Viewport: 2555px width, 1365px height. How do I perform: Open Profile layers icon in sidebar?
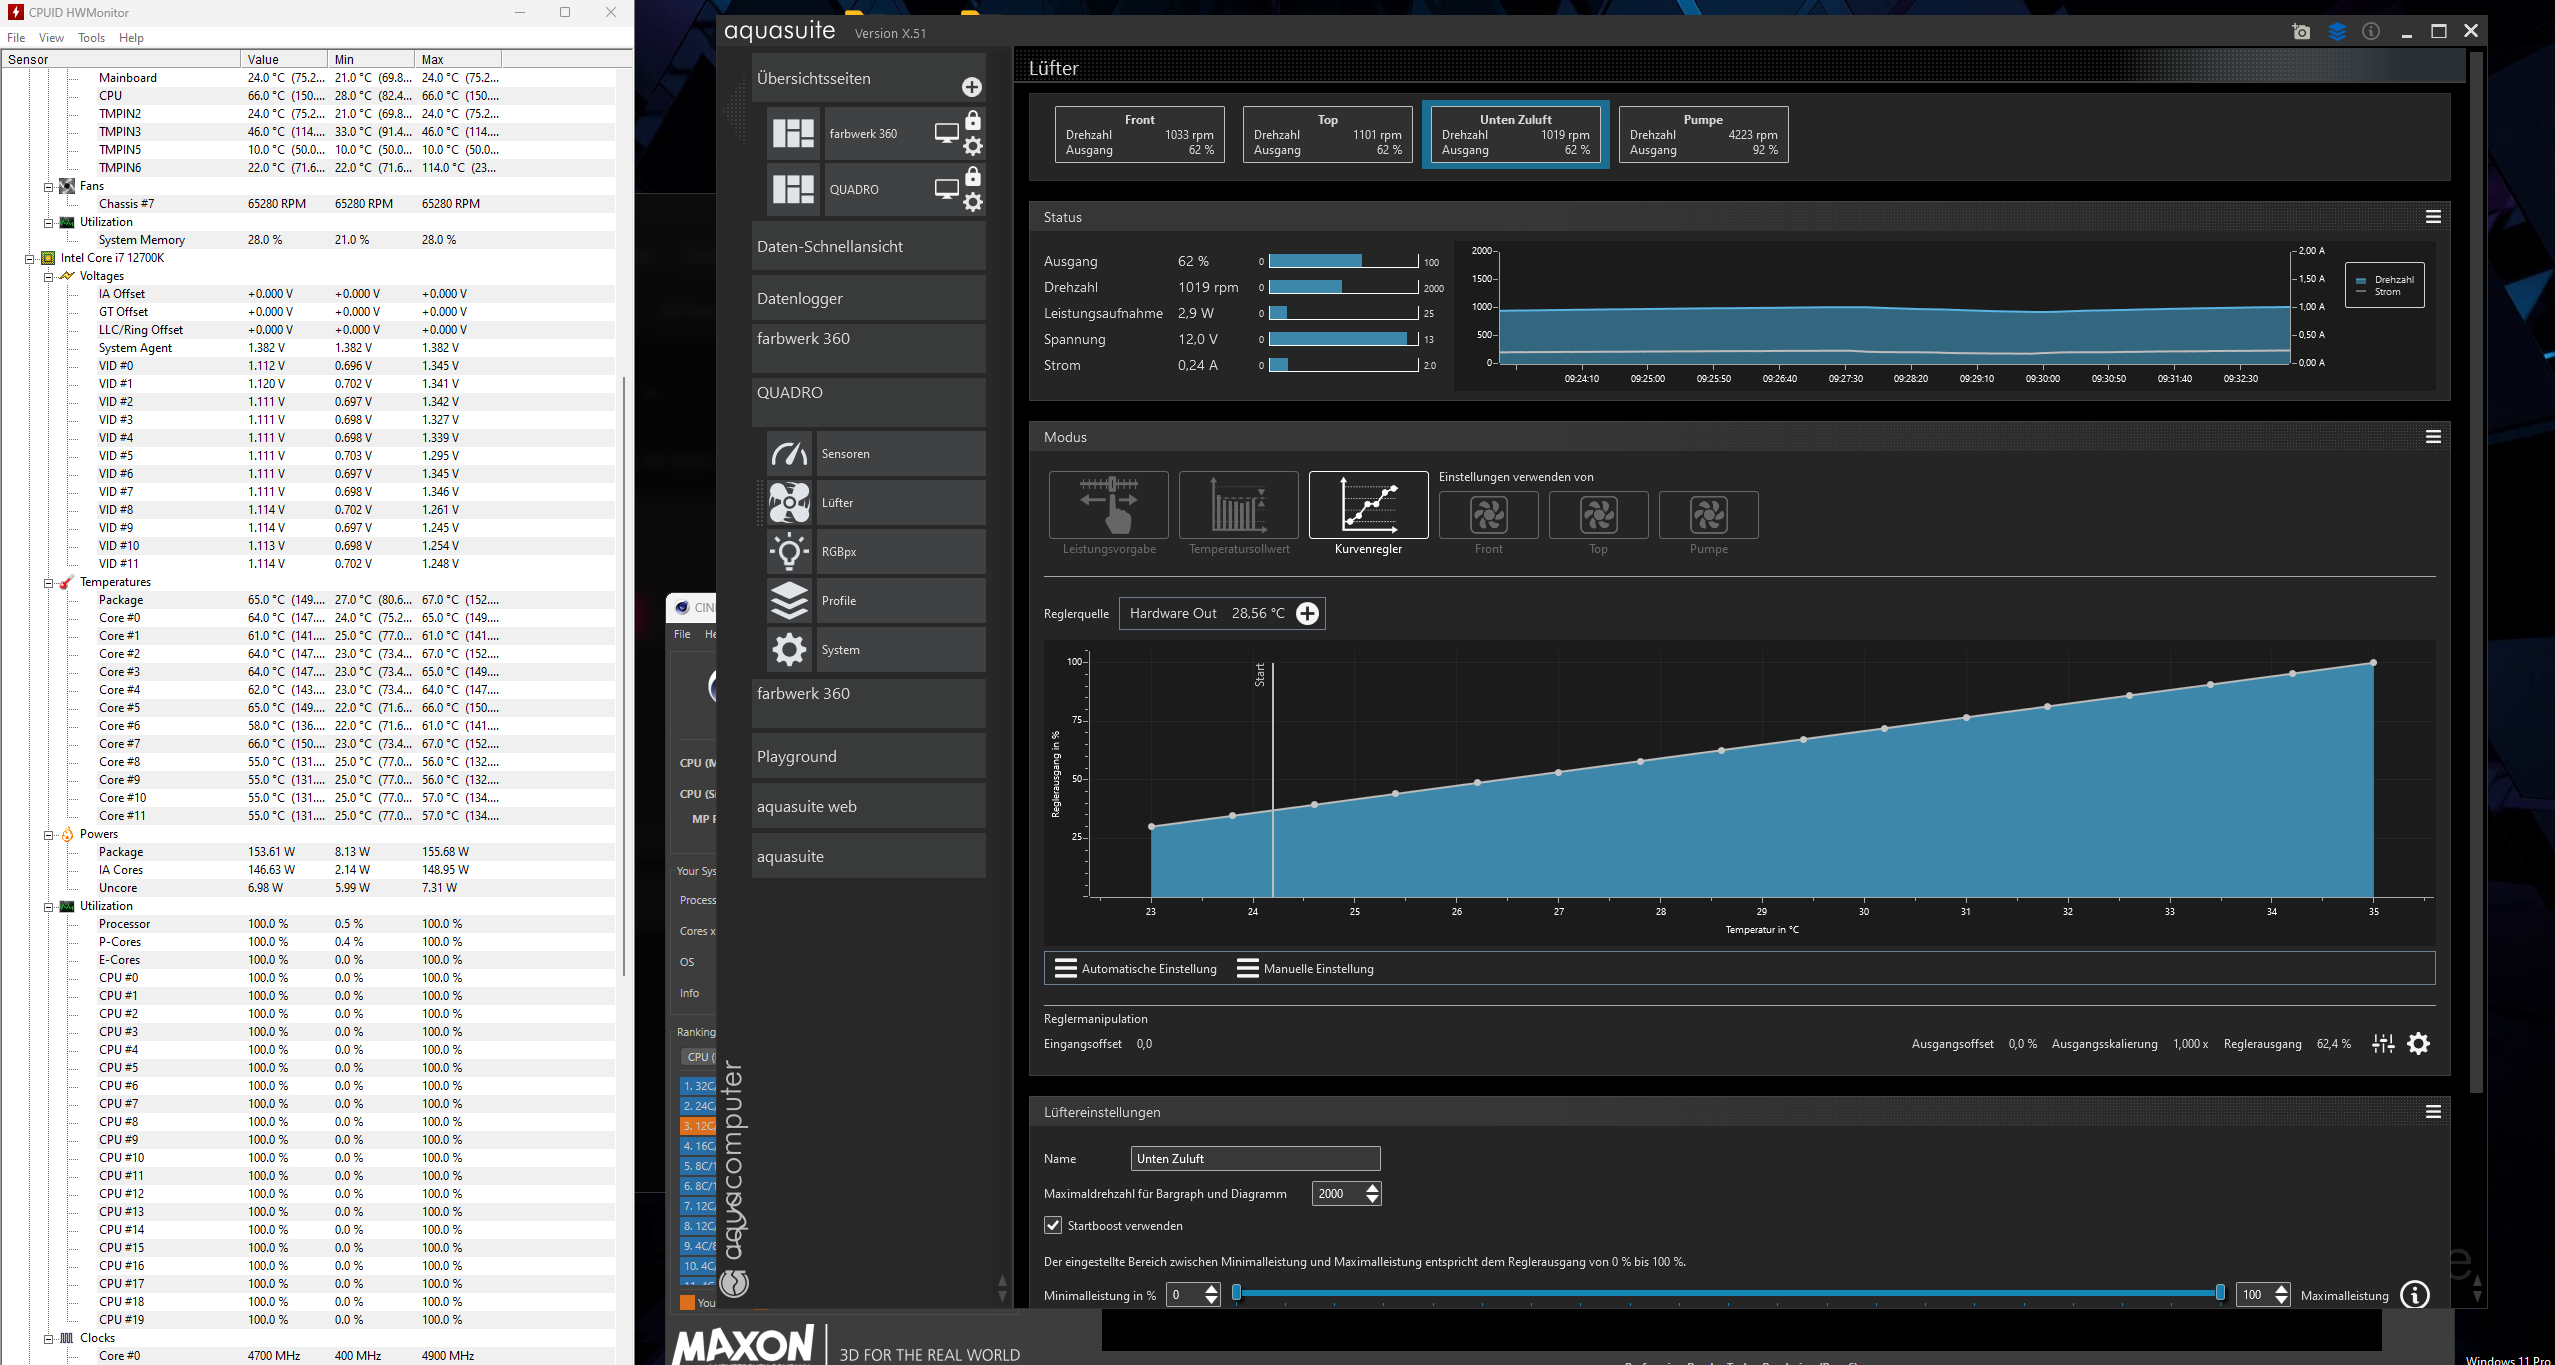789,601
